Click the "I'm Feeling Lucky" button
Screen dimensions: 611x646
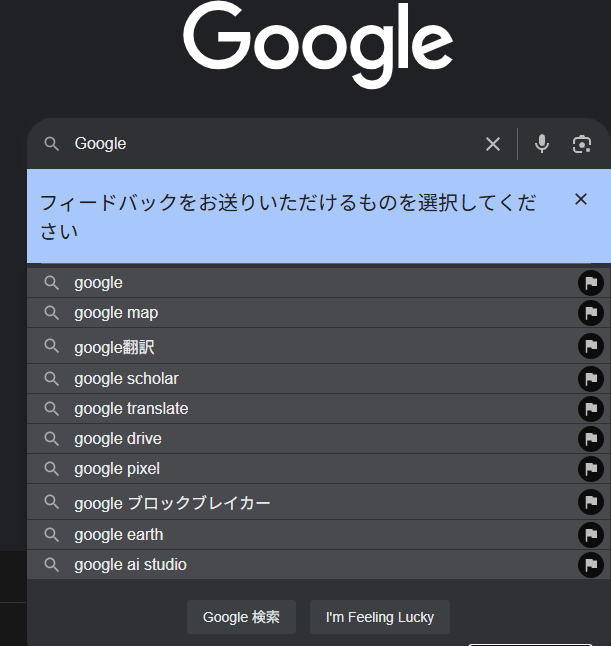[x=380, y=617]
